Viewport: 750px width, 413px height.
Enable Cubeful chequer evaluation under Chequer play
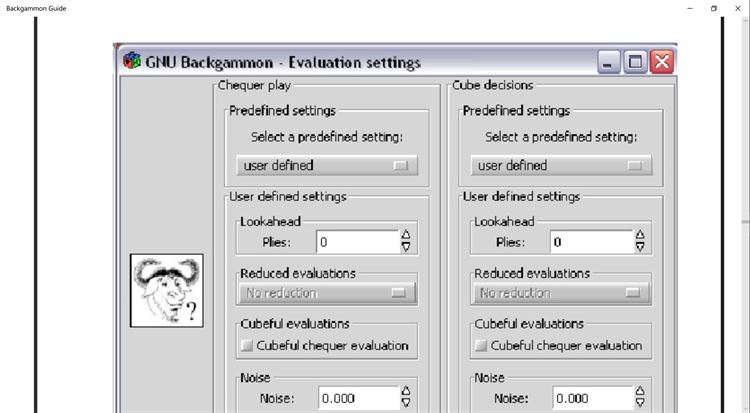(247, 345)
